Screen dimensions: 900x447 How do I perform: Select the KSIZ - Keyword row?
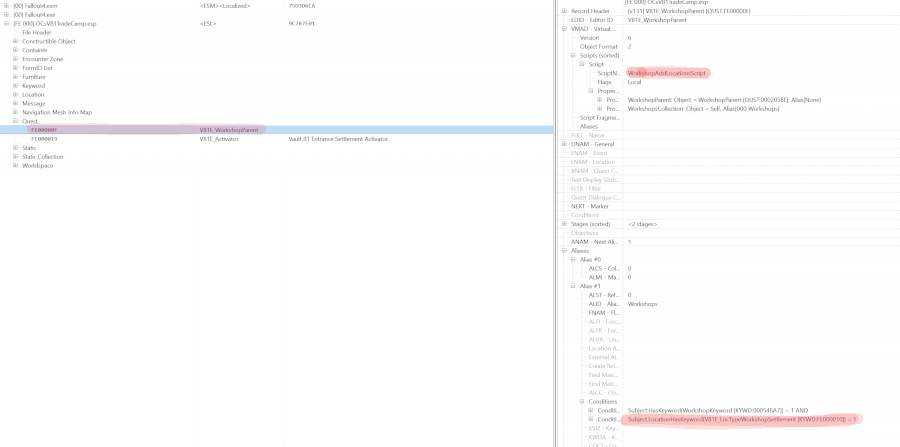604,428
